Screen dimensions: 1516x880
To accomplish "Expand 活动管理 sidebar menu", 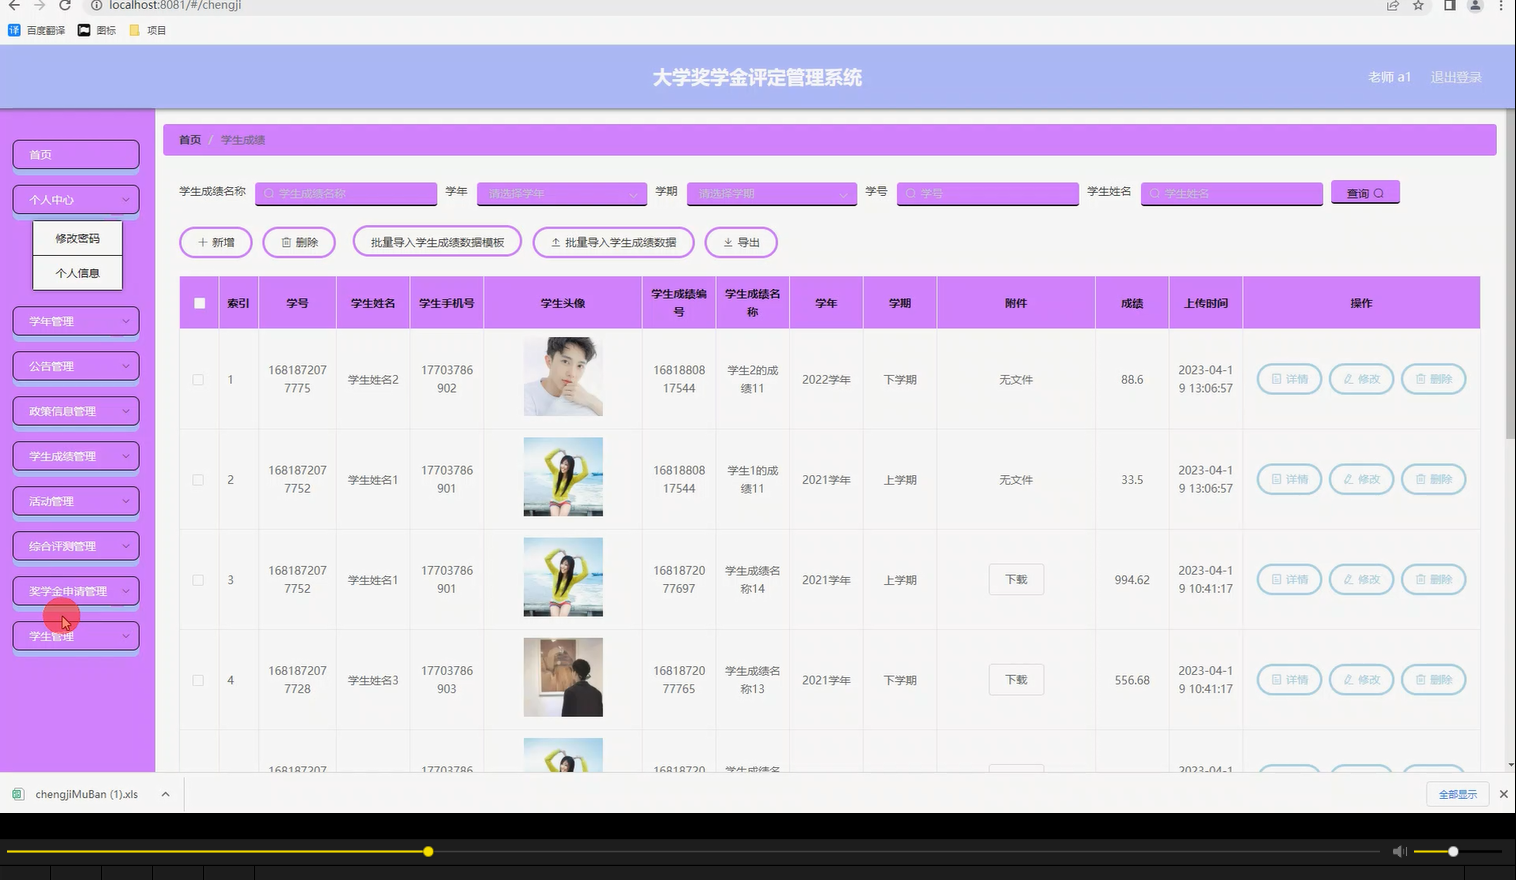I will click(76, 501).
